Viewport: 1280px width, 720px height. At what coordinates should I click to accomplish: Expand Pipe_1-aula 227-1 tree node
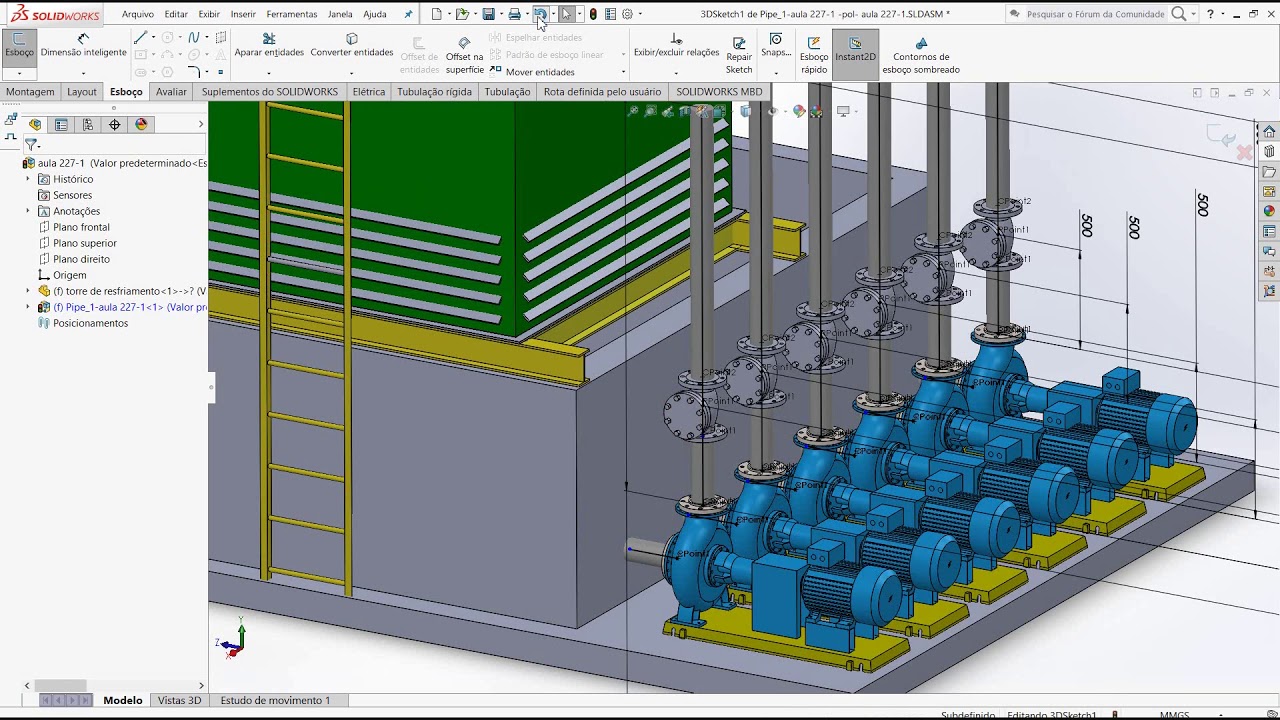28,307
